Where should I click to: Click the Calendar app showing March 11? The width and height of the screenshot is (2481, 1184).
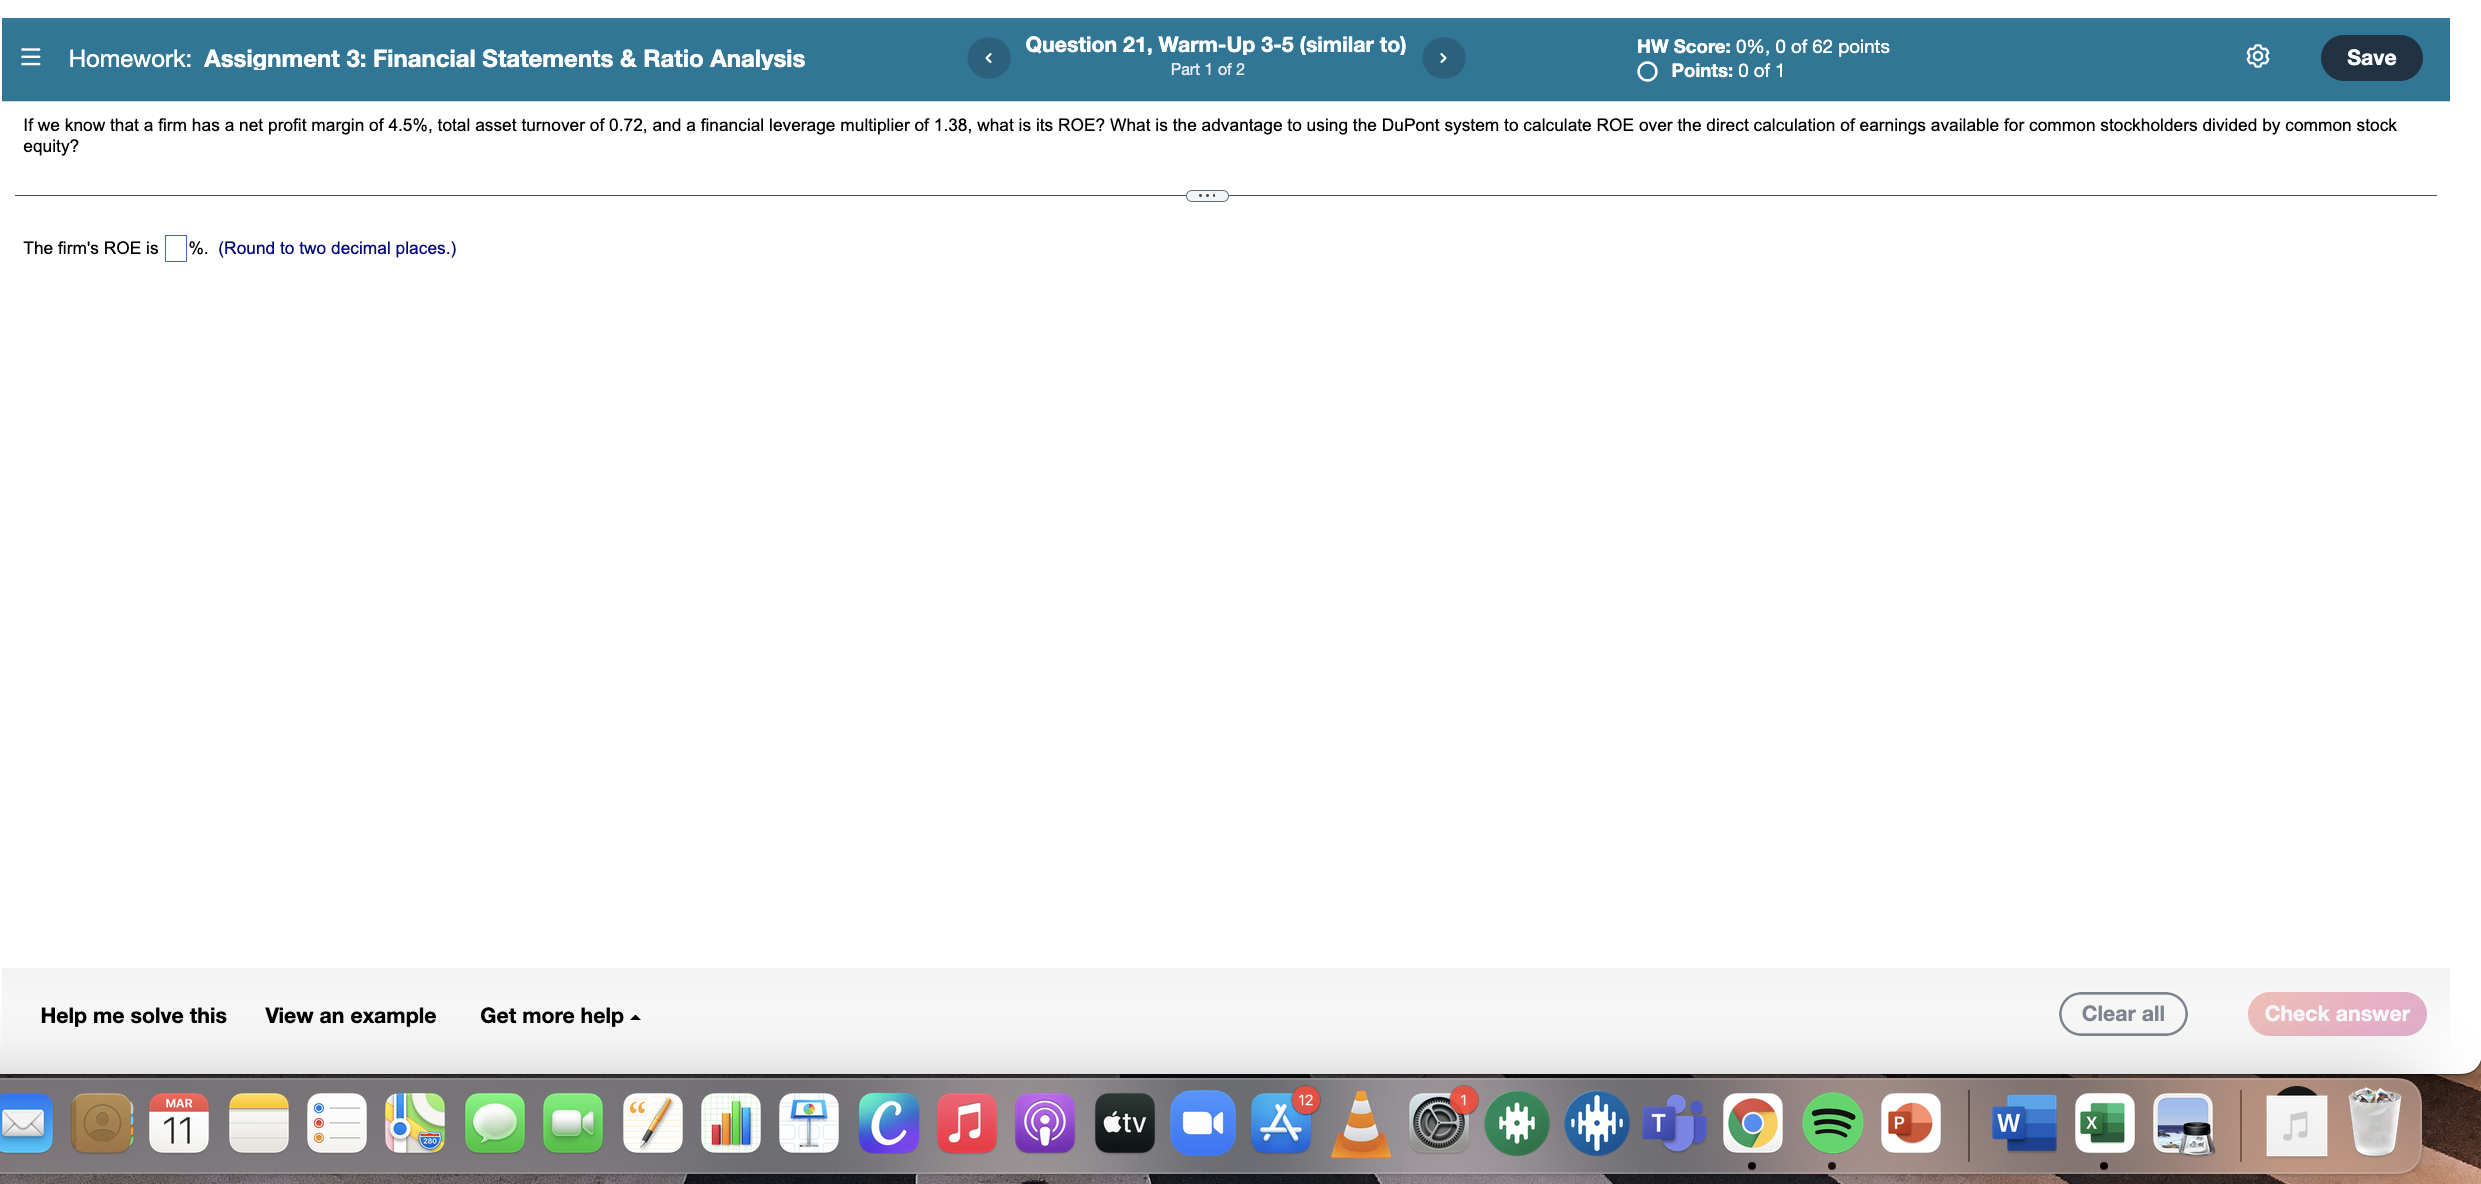[178, 1123]
